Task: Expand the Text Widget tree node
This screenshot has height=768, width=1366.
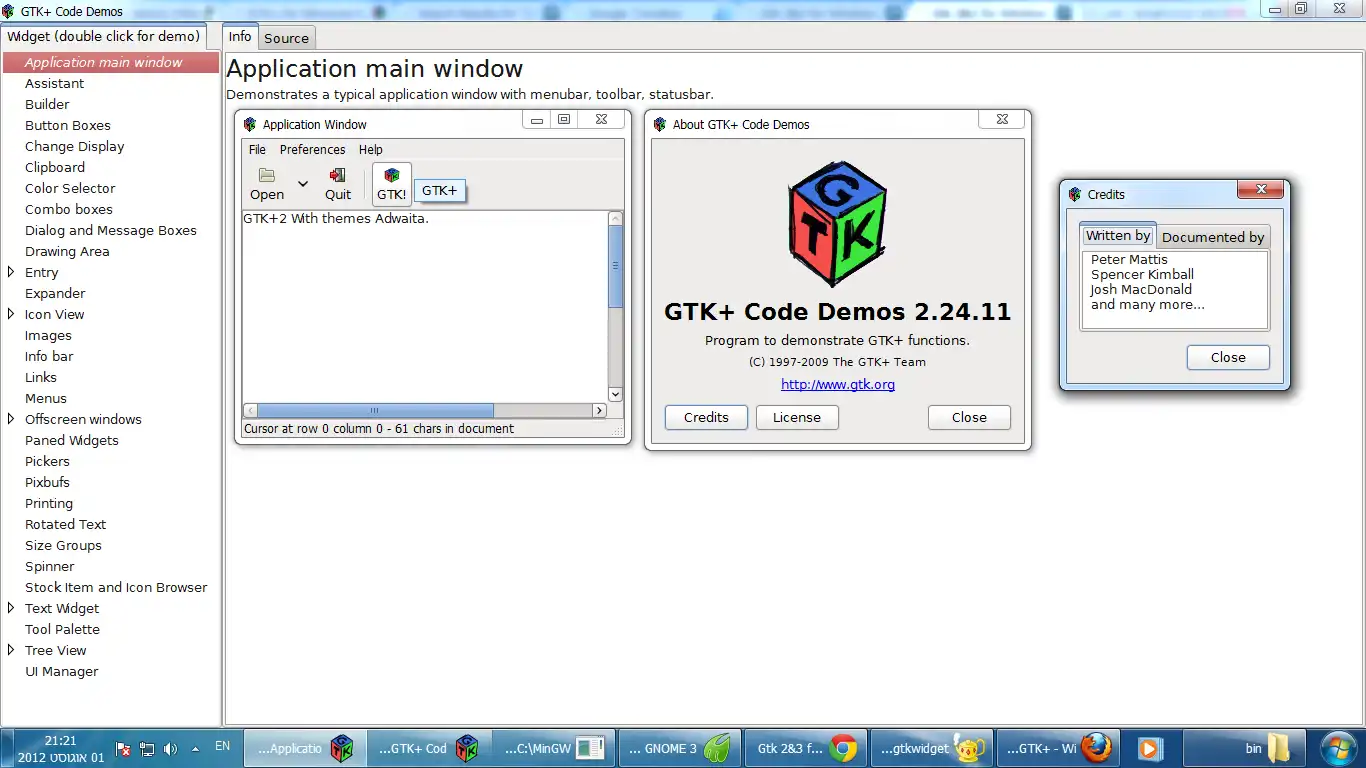Action: click(11, 608)
